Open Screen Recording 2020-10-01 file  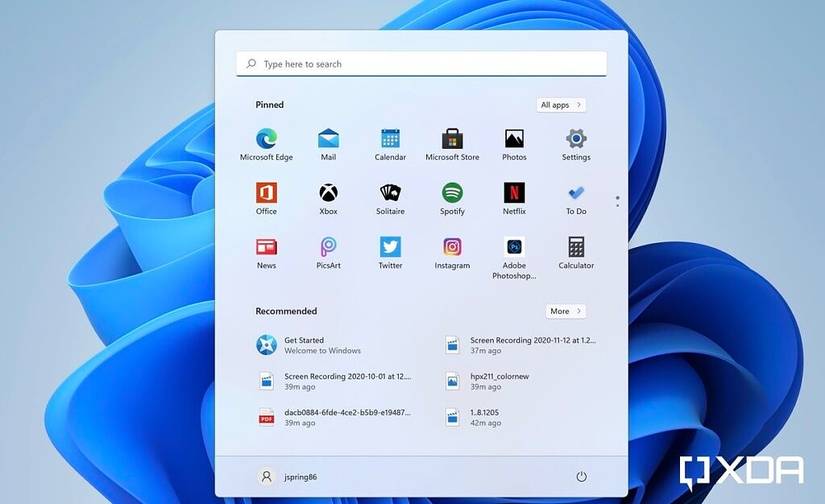coord(333,381)
